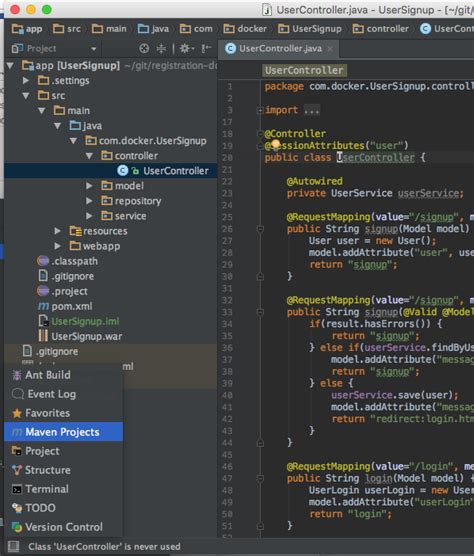Click the UserController editor breadcrumb label
Screen dimensions: 474x556
(x=304, y=70)
